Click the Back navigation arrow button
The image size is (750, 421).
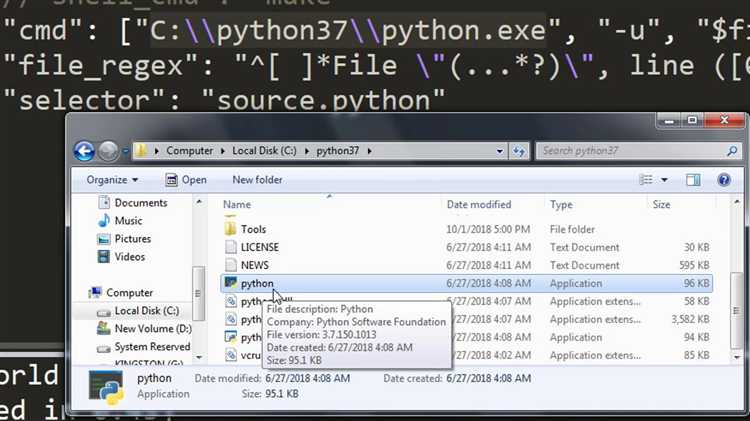85,151
